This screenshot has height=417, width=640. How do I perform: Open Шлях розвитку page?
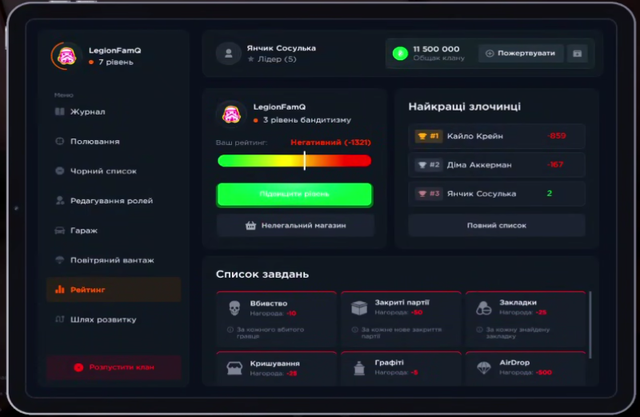pos(113,319)
